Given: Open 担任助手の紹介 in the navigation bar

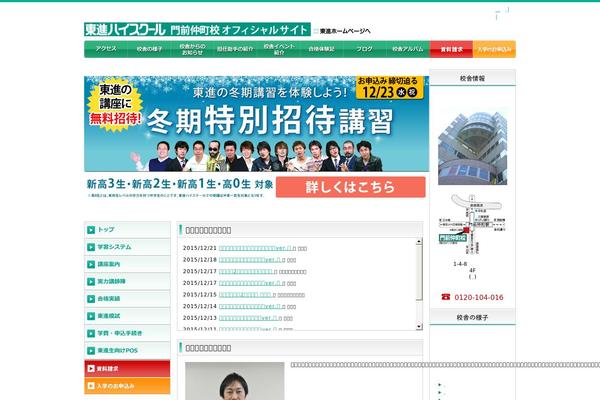Looking at the screenshot, I should (x=235, y=49).
